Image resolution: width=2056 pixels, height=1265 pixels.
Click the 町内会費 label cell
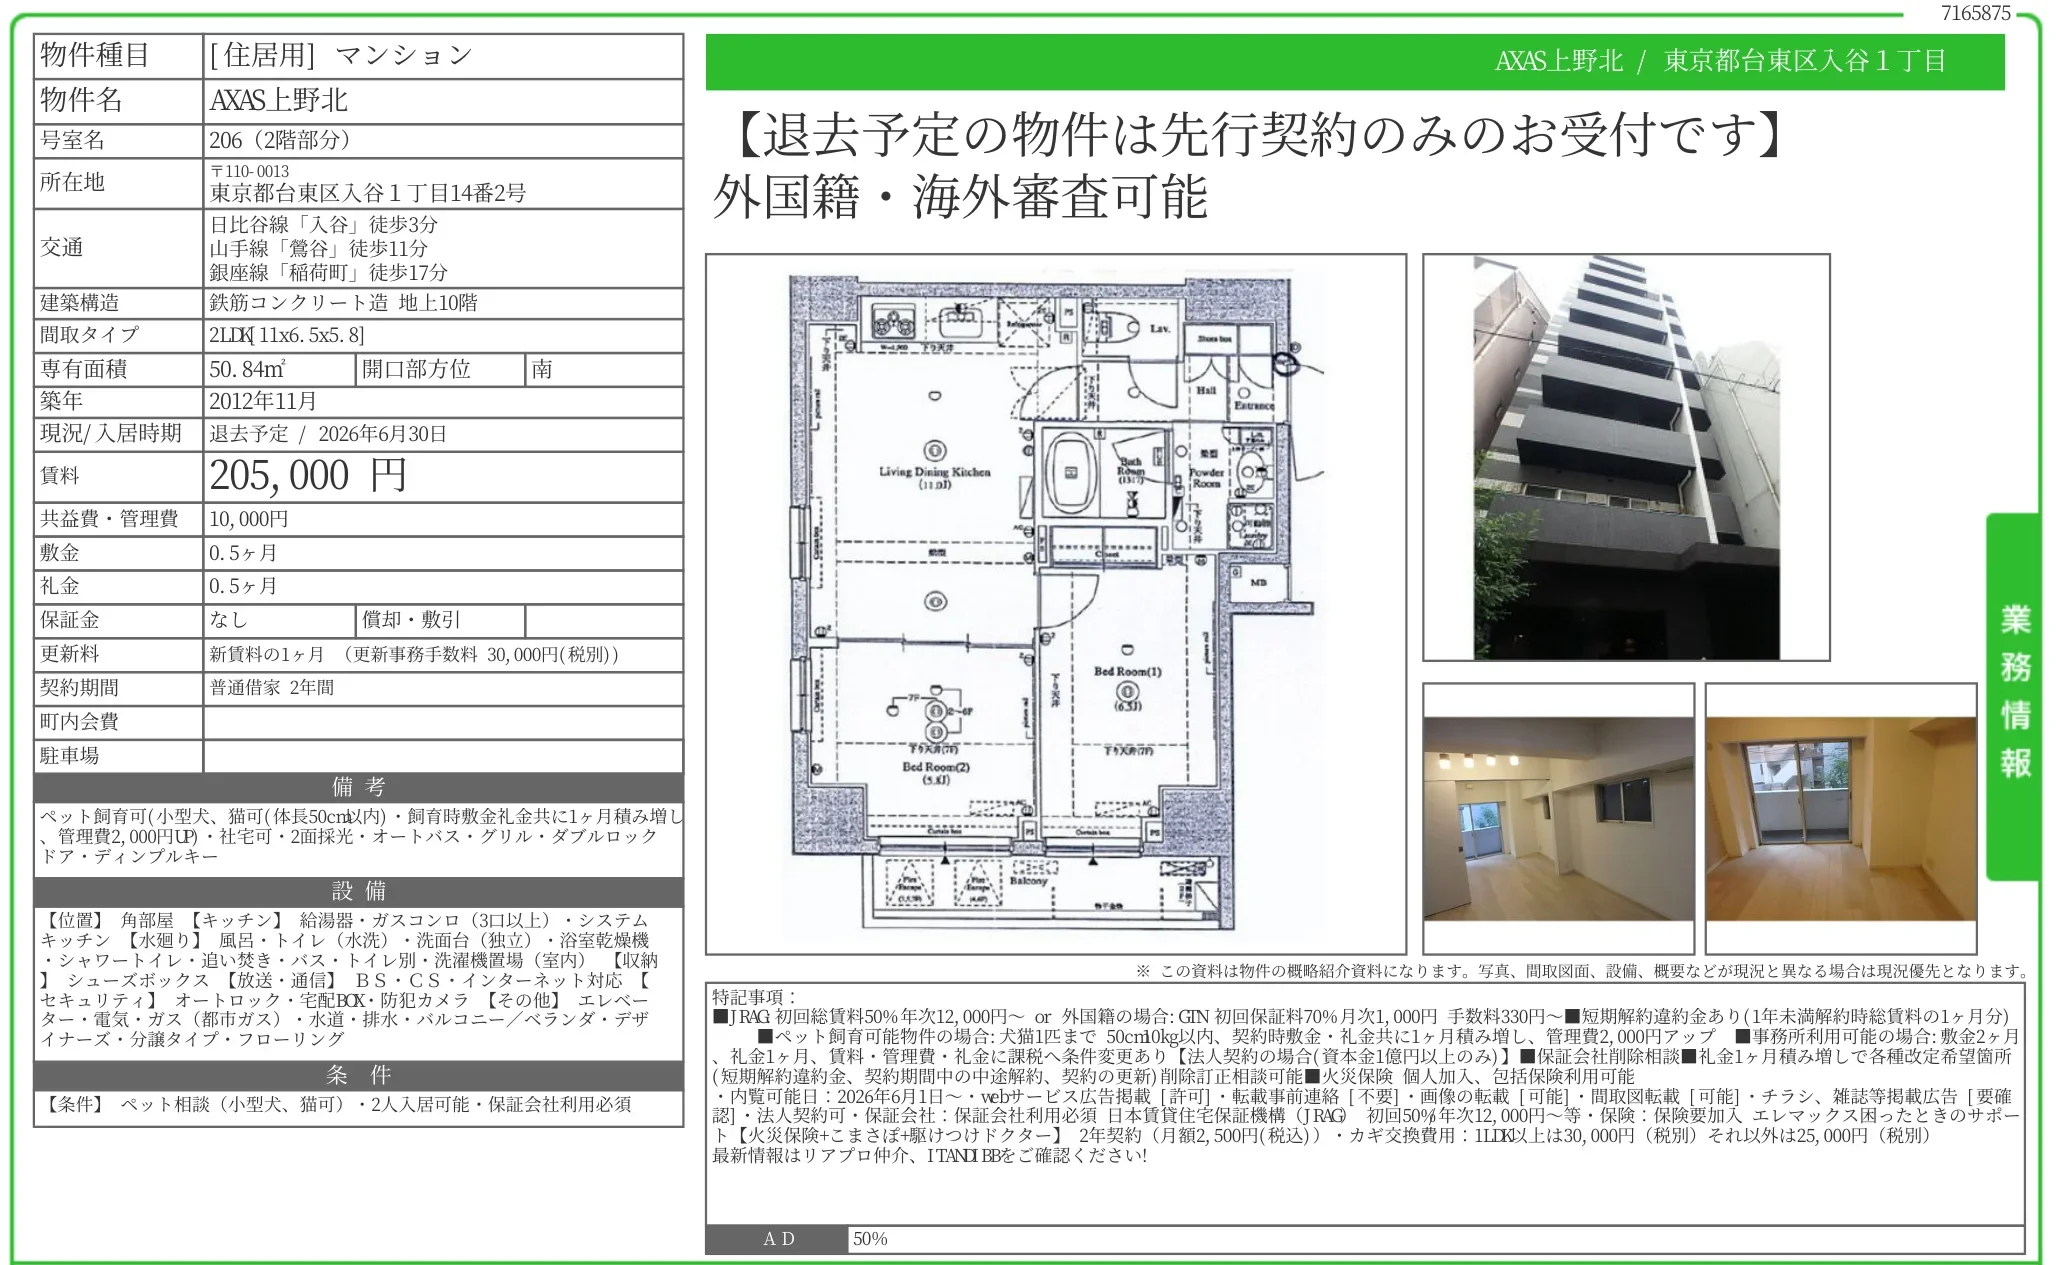[118, 722]
